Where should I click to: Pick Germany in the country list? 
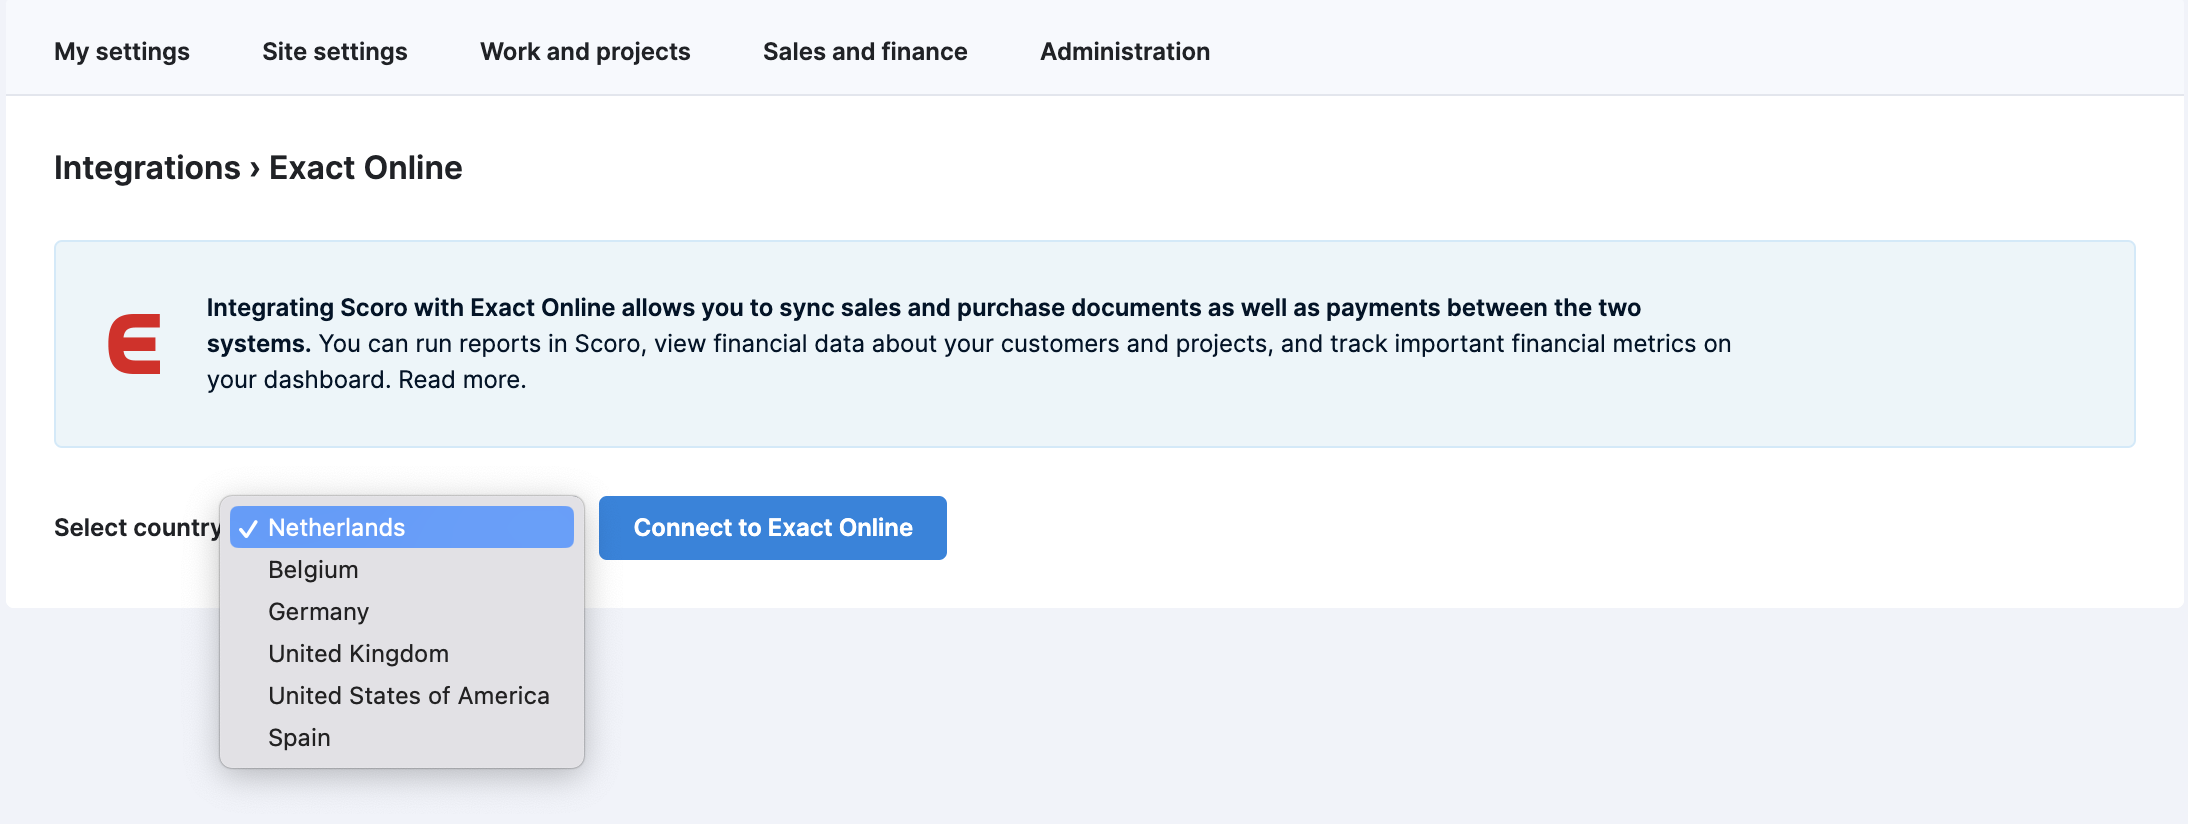click(x=402, y=611)
